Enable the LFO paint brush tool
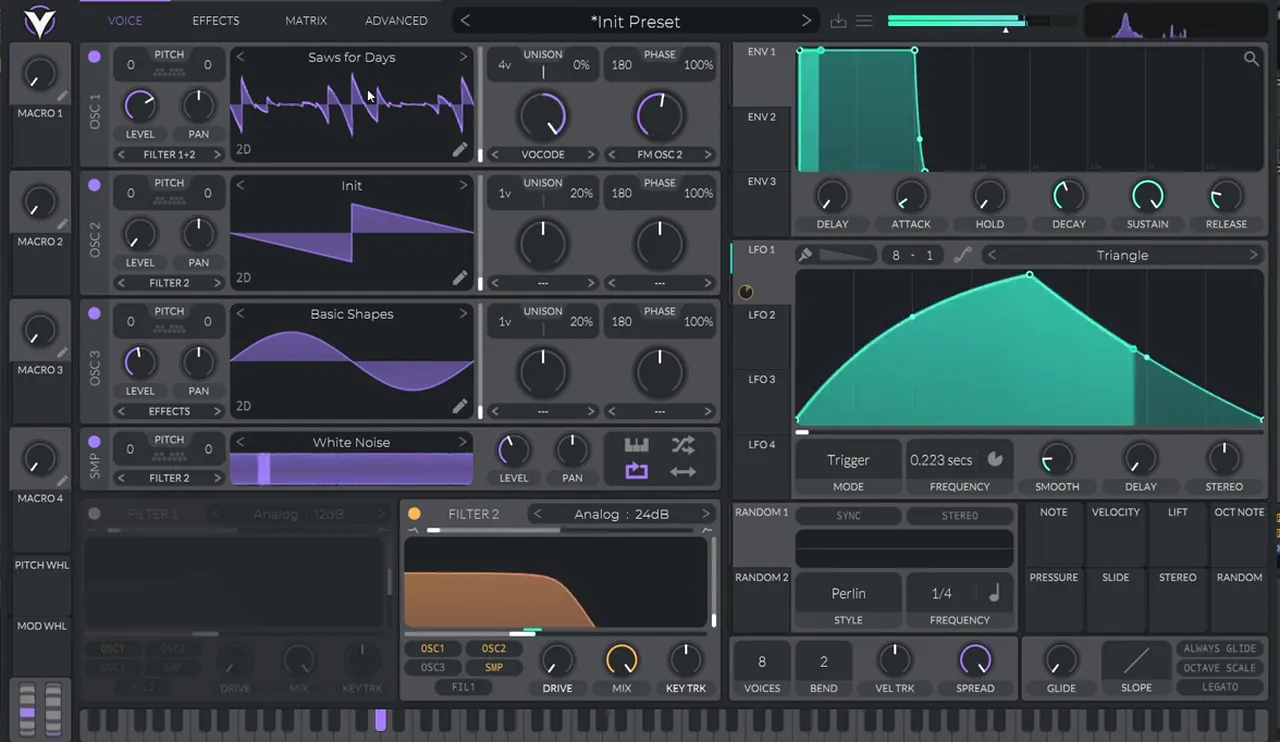The image size is (1280, 742). point(804,255)
